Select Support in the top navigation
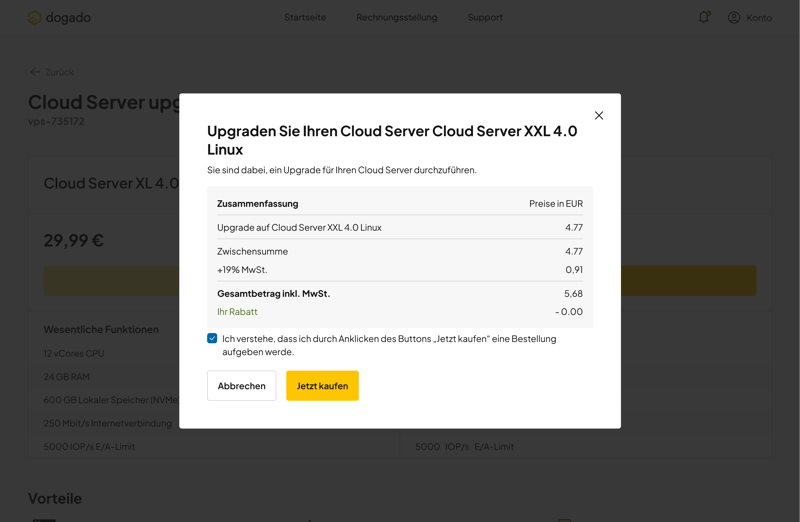 [485, 17]
